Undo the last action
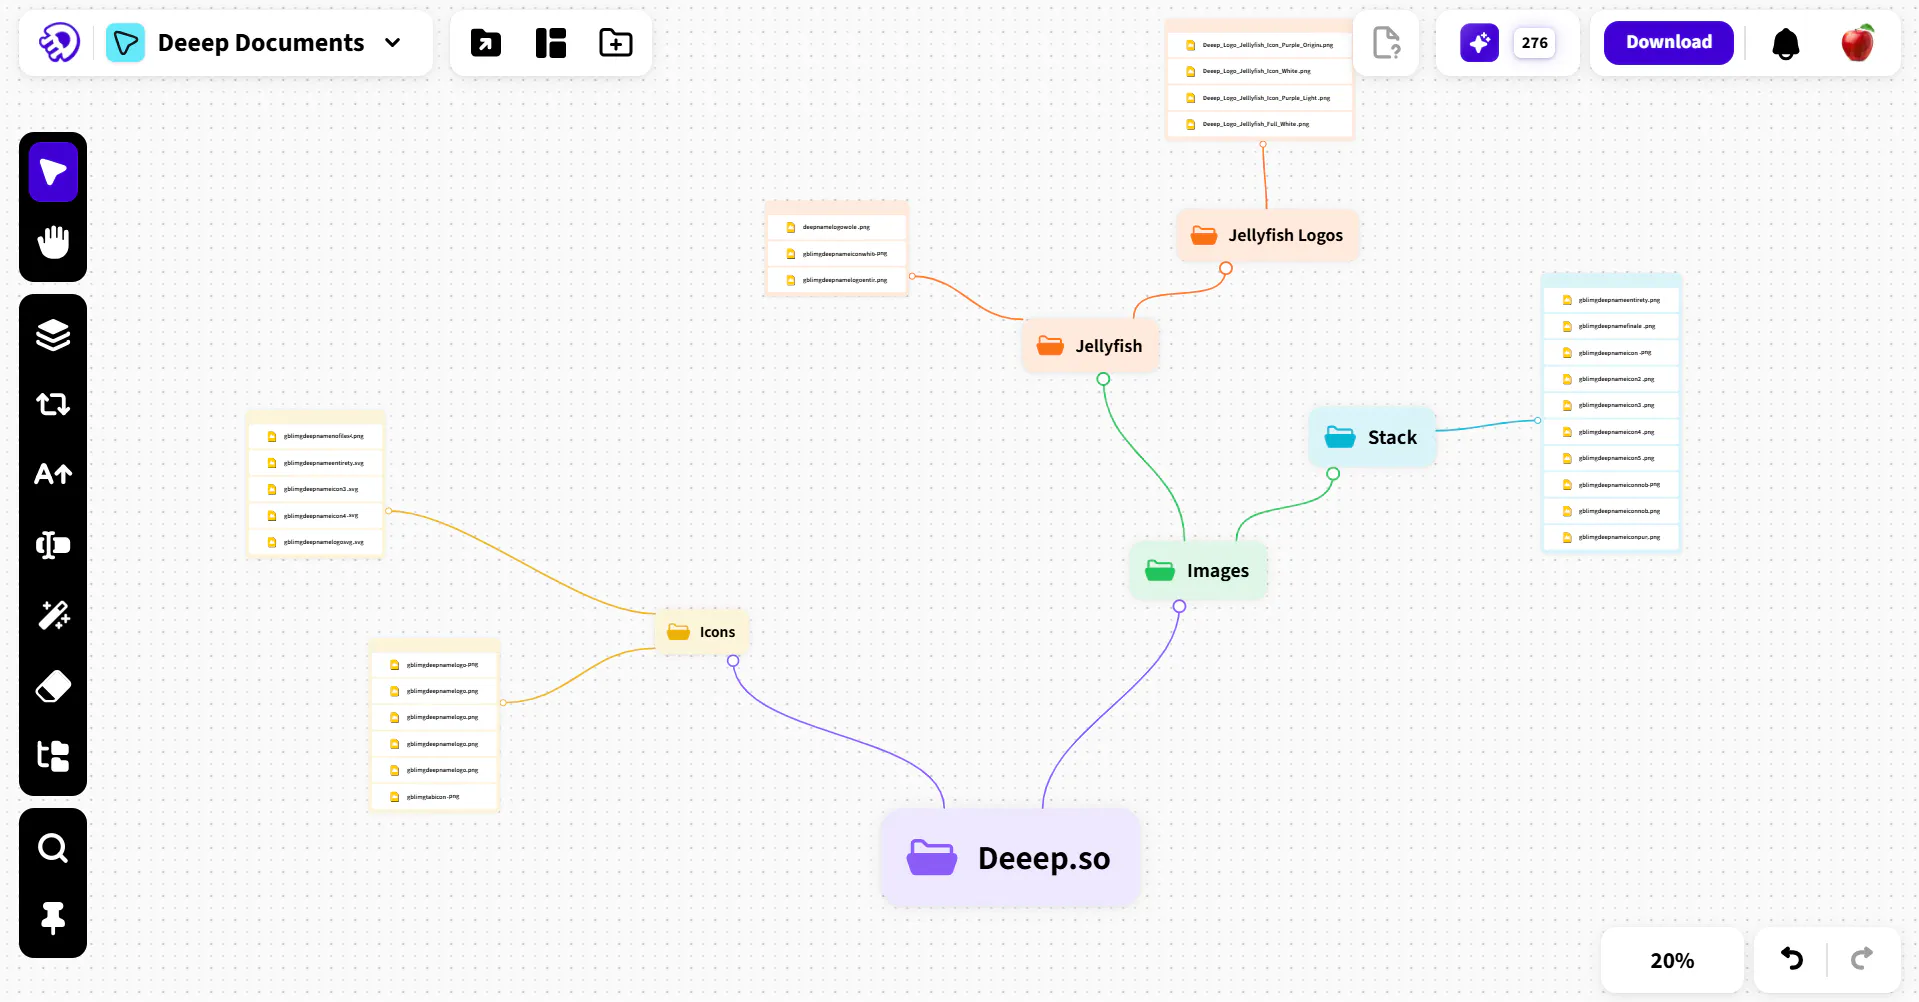The height and width of the screenshot is (1002, 1919). tap(1792, 959)
